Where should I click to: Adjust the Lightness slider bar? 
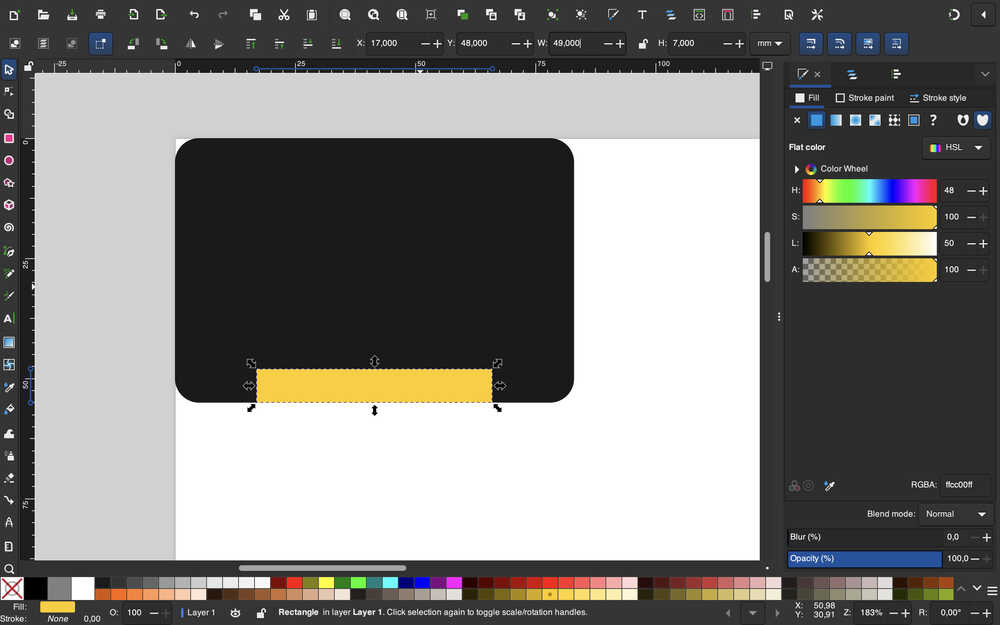point(869,244)
